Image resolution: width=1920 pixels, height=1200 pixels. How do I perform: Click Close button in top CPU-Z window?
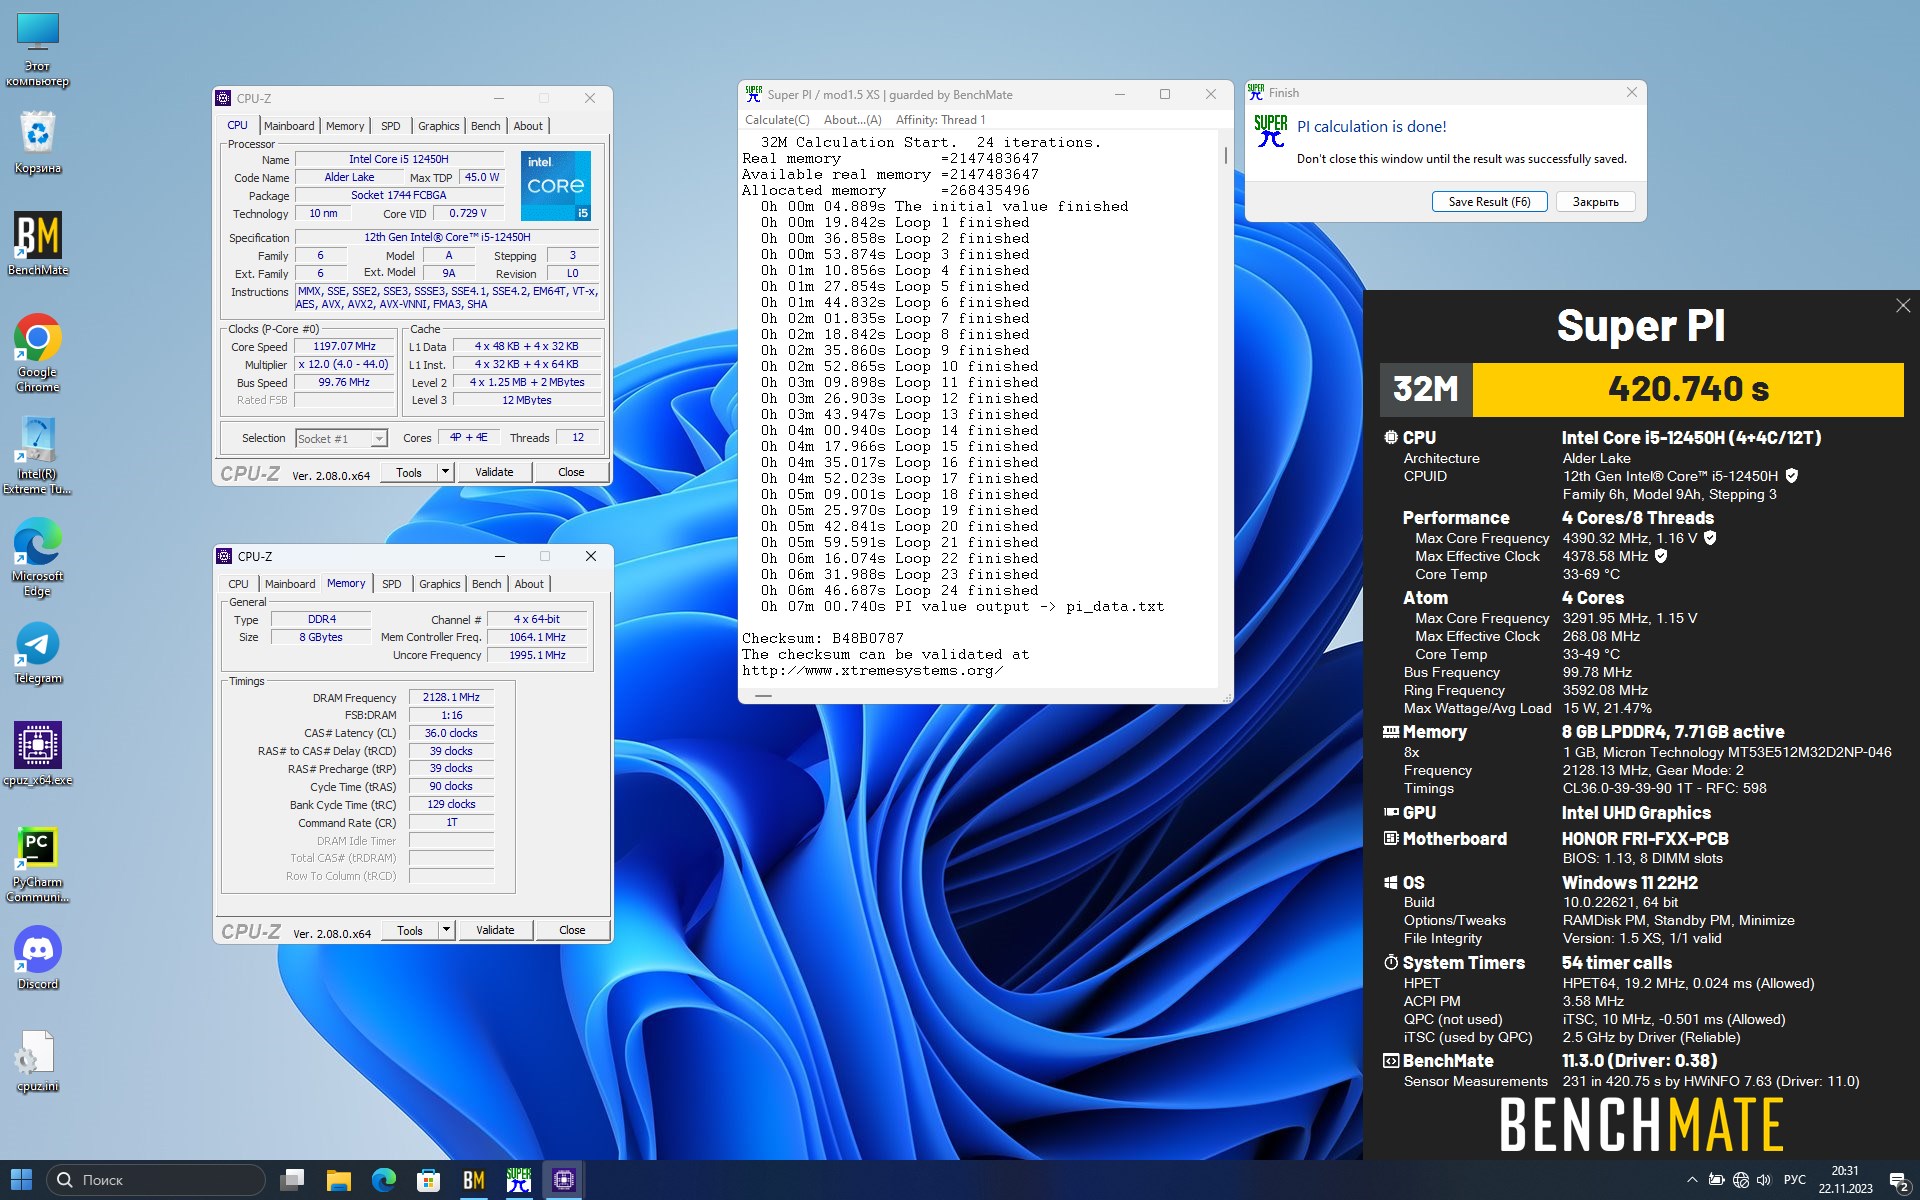point(571,472)
